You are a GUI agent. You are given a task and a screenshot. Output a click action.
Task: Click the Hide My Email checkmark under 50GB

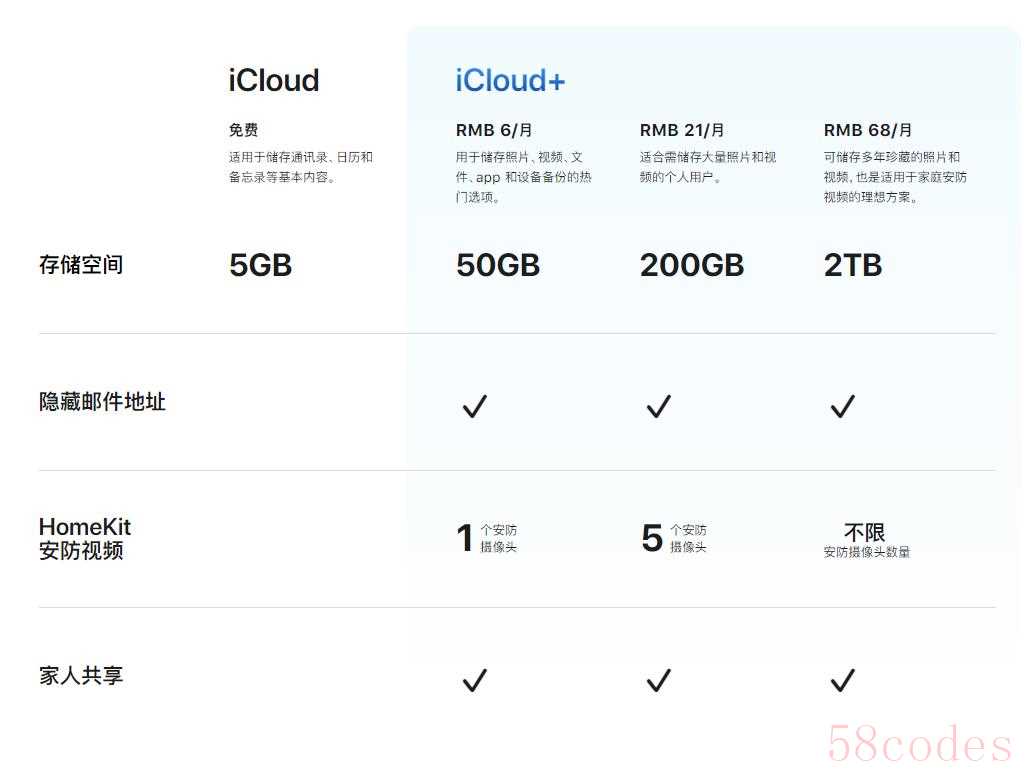(x=474, y=406)
